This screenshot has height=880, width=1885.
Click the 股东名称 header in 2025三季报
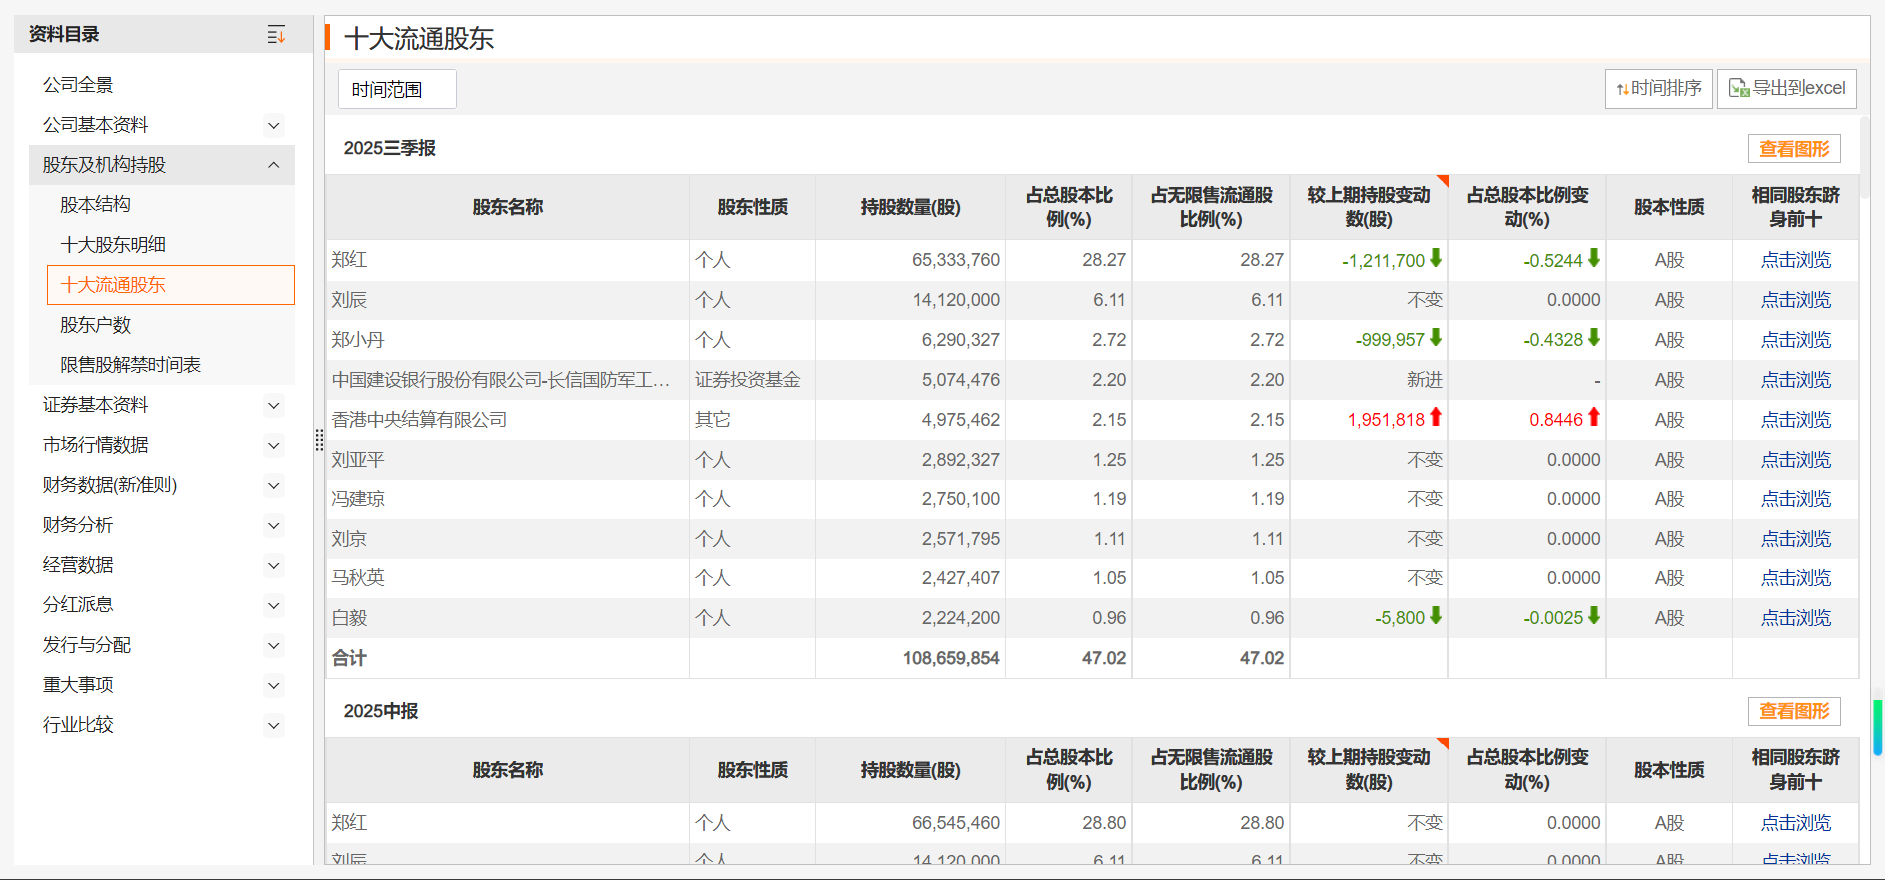[x=507, y=207]
